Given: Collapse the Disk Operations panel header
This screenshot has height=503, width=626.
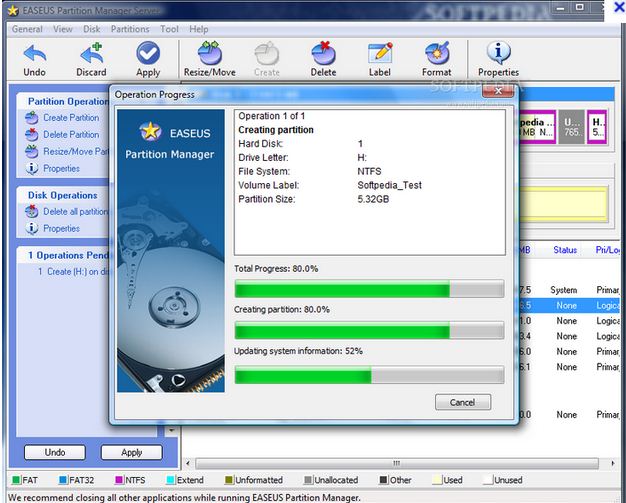Looking at the screenshot, I should tap(63, 195).
